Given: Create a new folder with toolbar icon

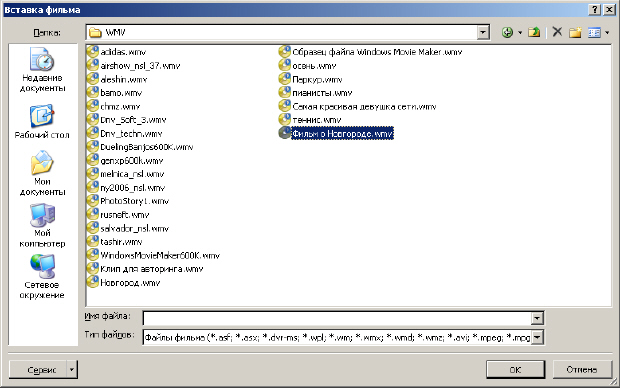Looking at the screenshot, I should click(x=575, y=32).
